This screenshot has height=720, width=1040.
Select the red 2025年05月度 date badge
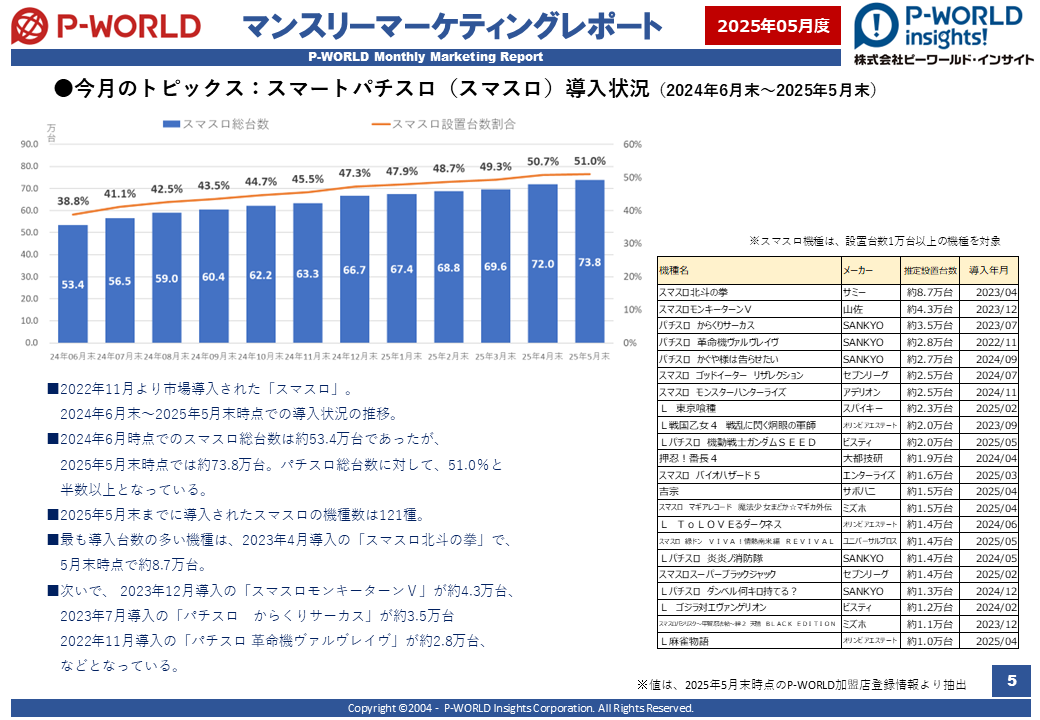pyautogui.click(x=773, y=25)
